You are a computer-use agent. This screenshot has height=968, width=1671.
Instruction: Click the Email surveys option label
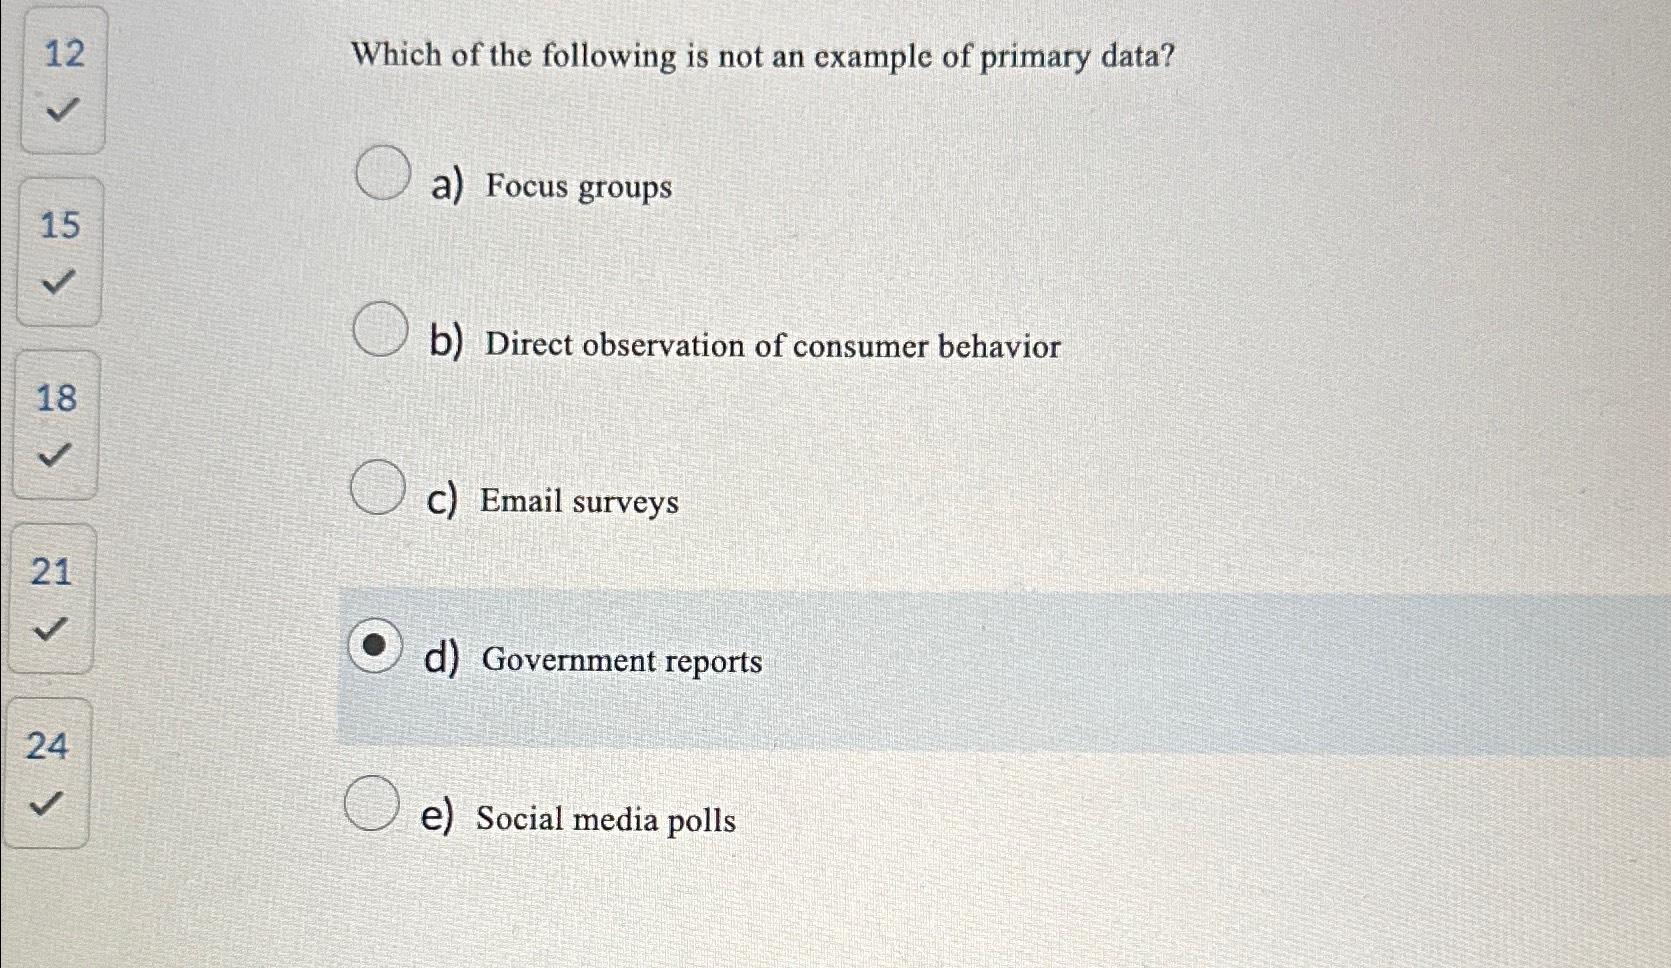click(x=578, y=501)
